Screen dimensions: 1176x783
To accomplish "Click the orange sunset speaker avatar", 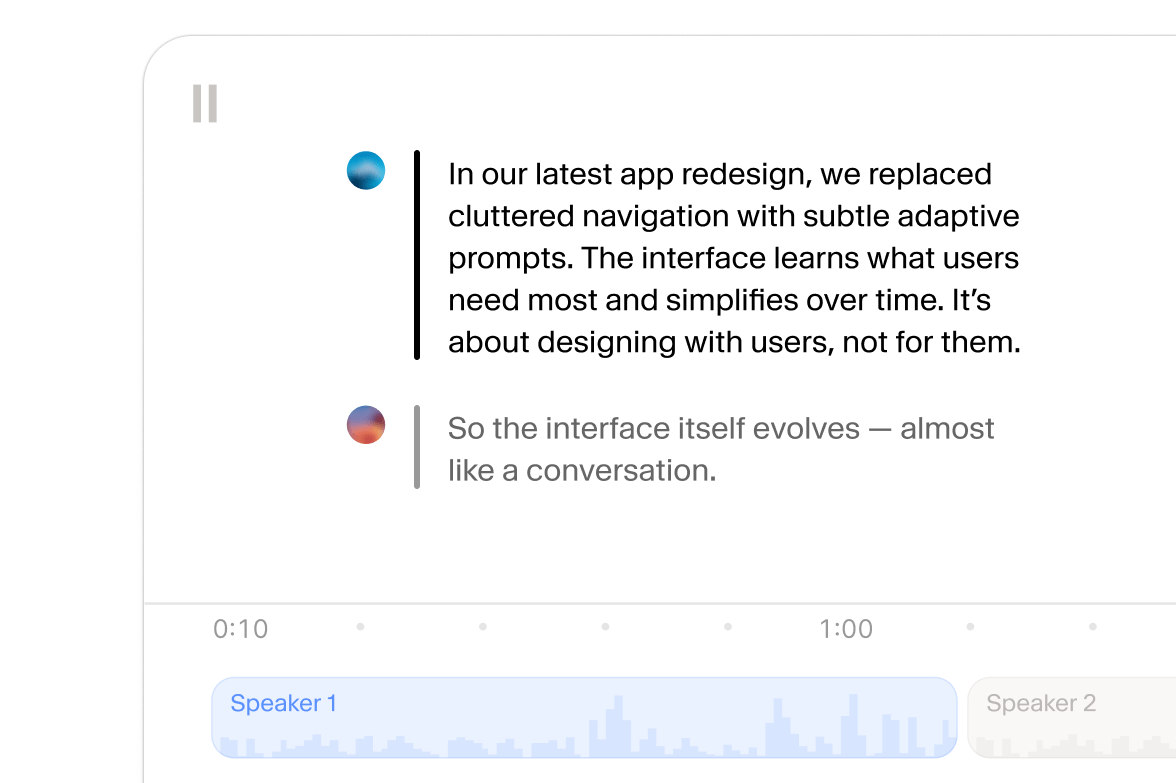I will click(366, 425).
